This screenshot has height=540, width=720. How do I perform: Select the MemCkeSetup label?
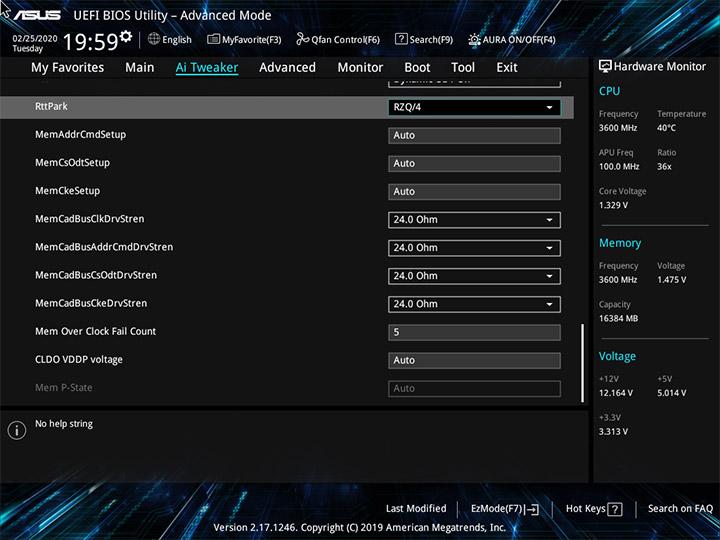68,191
